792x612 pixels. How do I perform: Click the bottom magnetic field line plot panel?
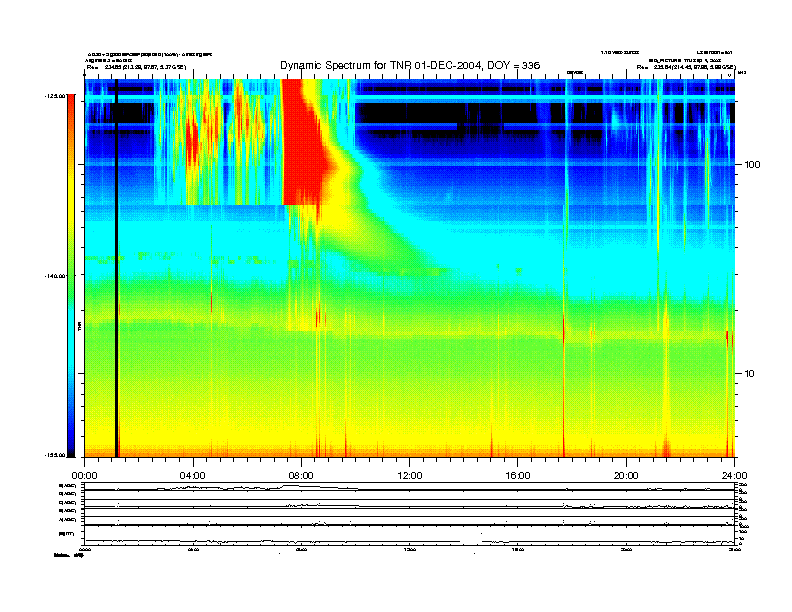coord(409,535)
